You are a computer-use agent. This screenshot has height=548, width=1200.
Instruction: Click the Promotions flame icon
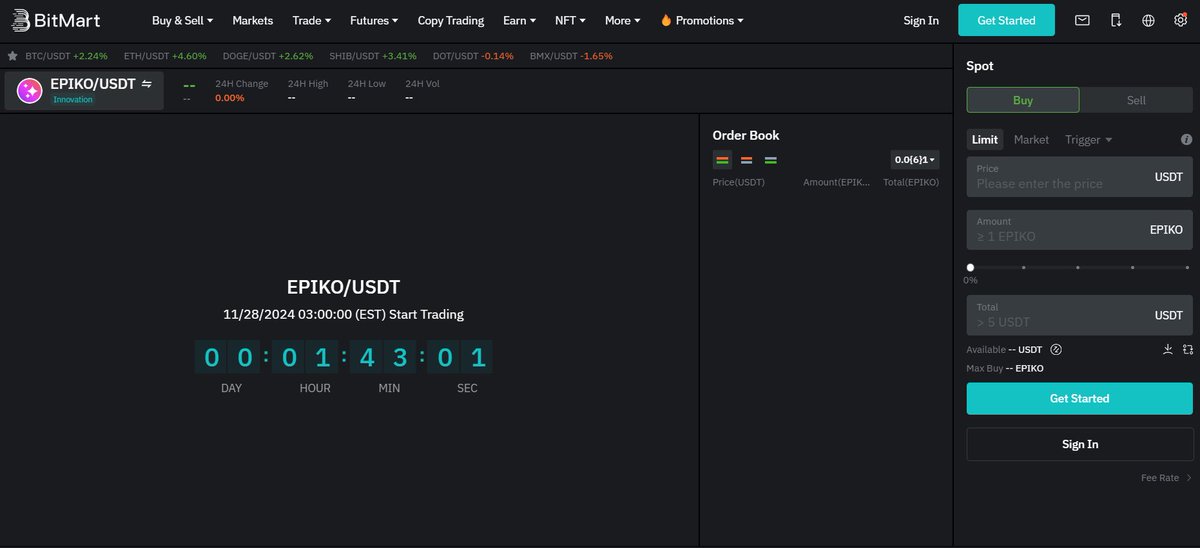666,20
